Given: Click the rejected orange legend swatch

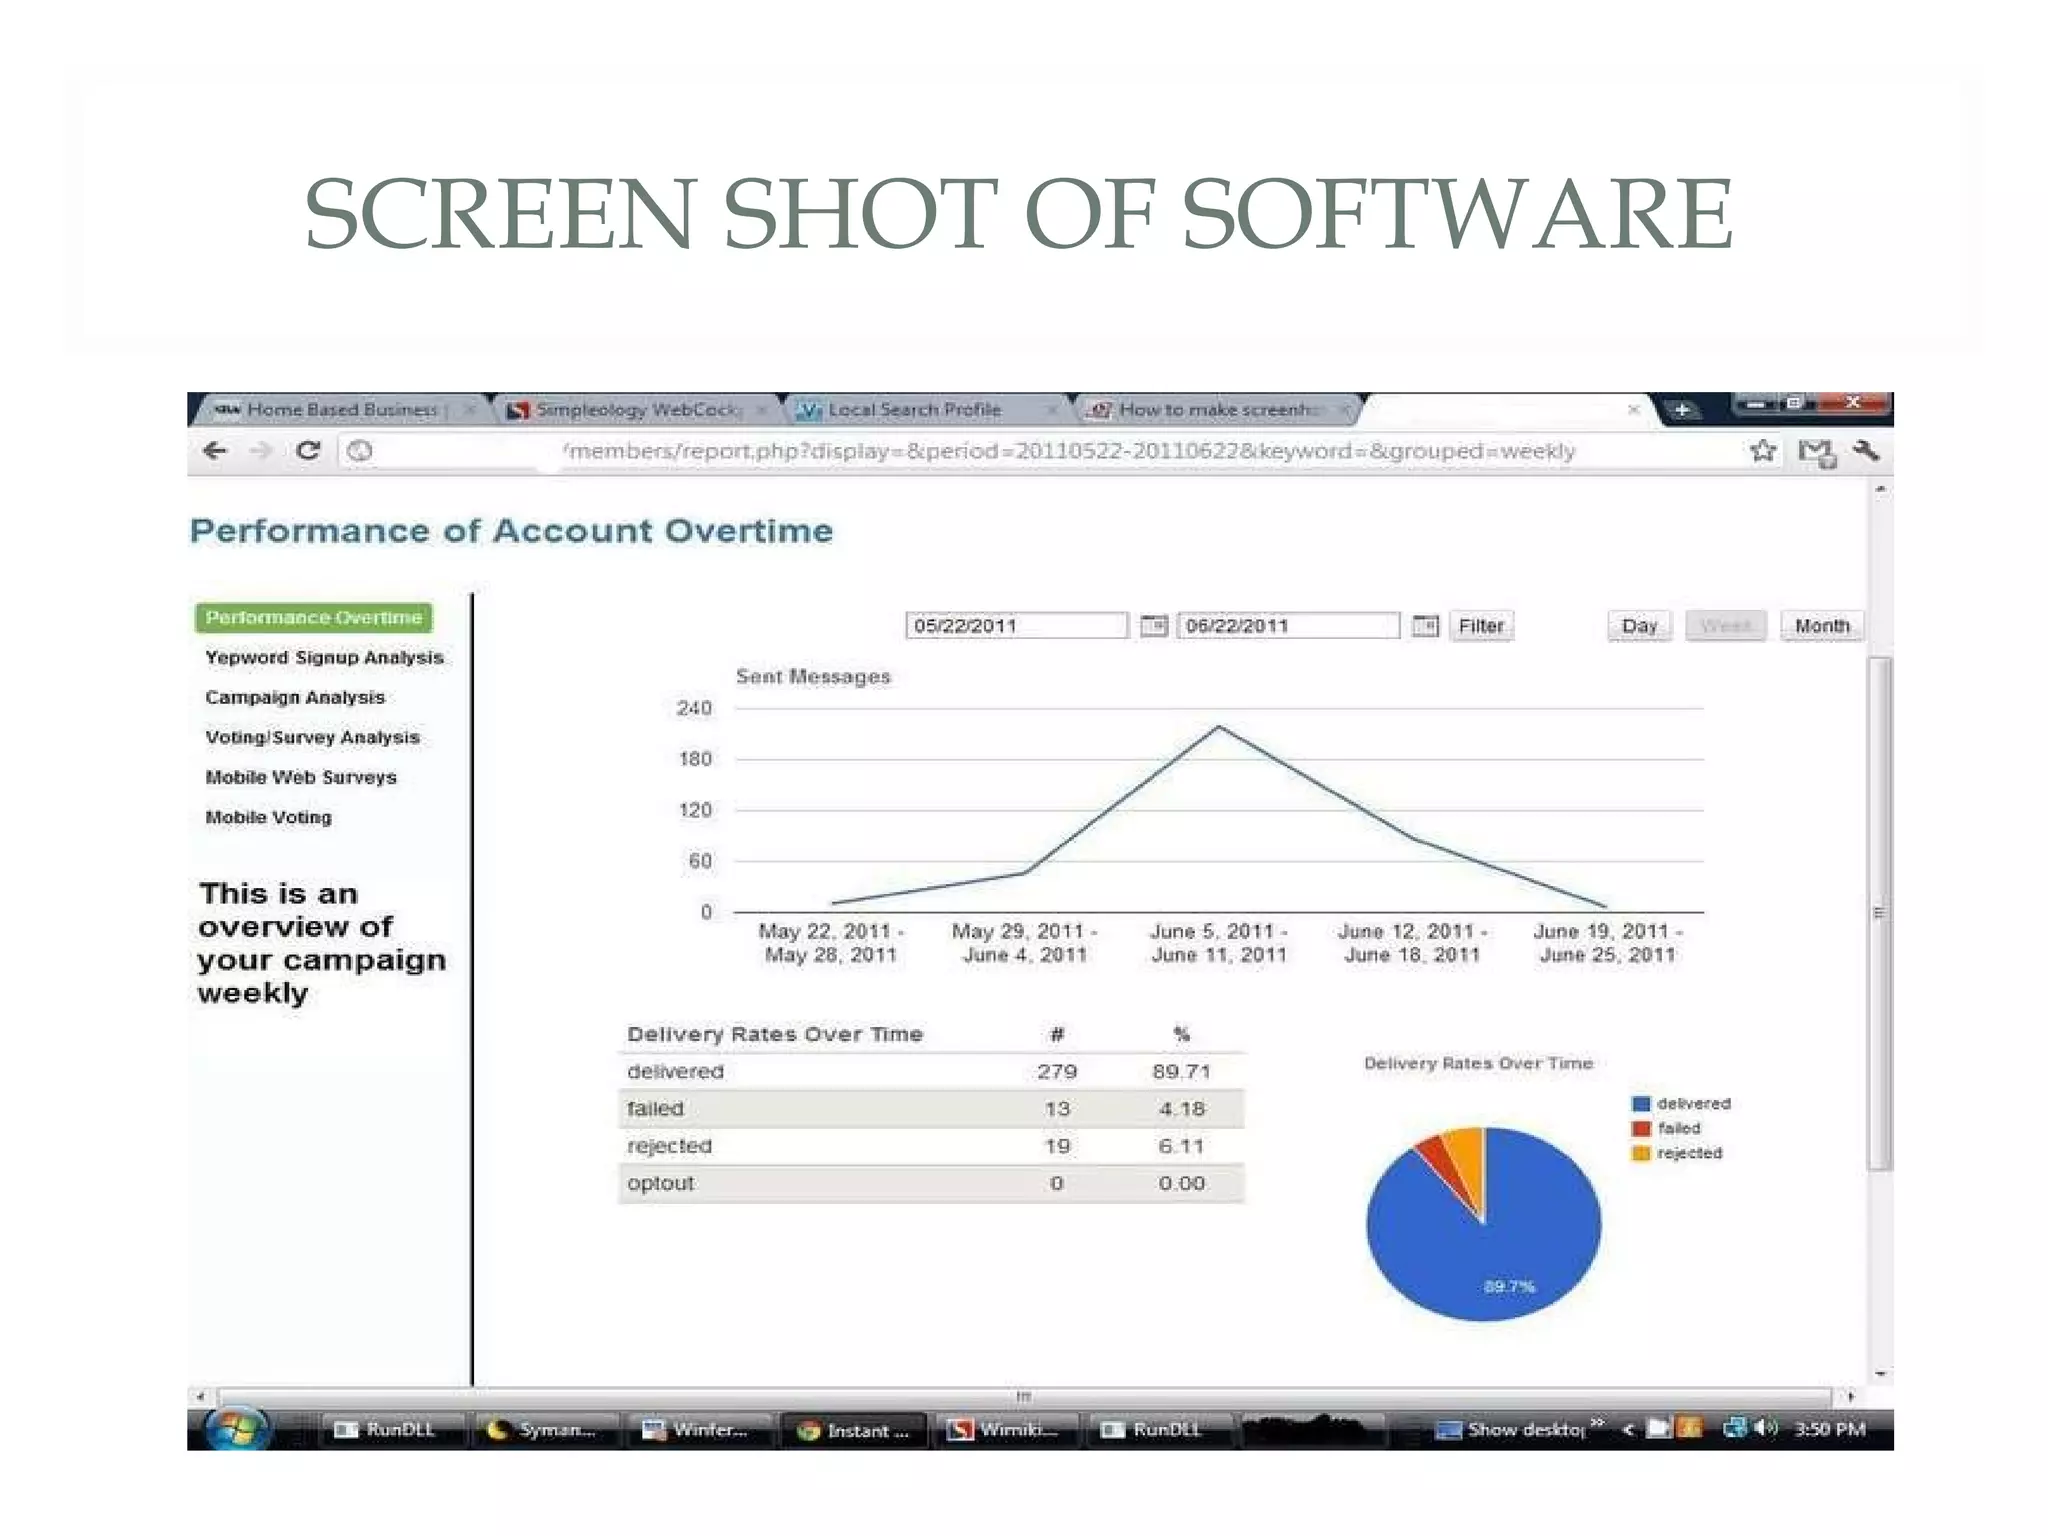Looking at the screenshot, I should [1641, 1153].
